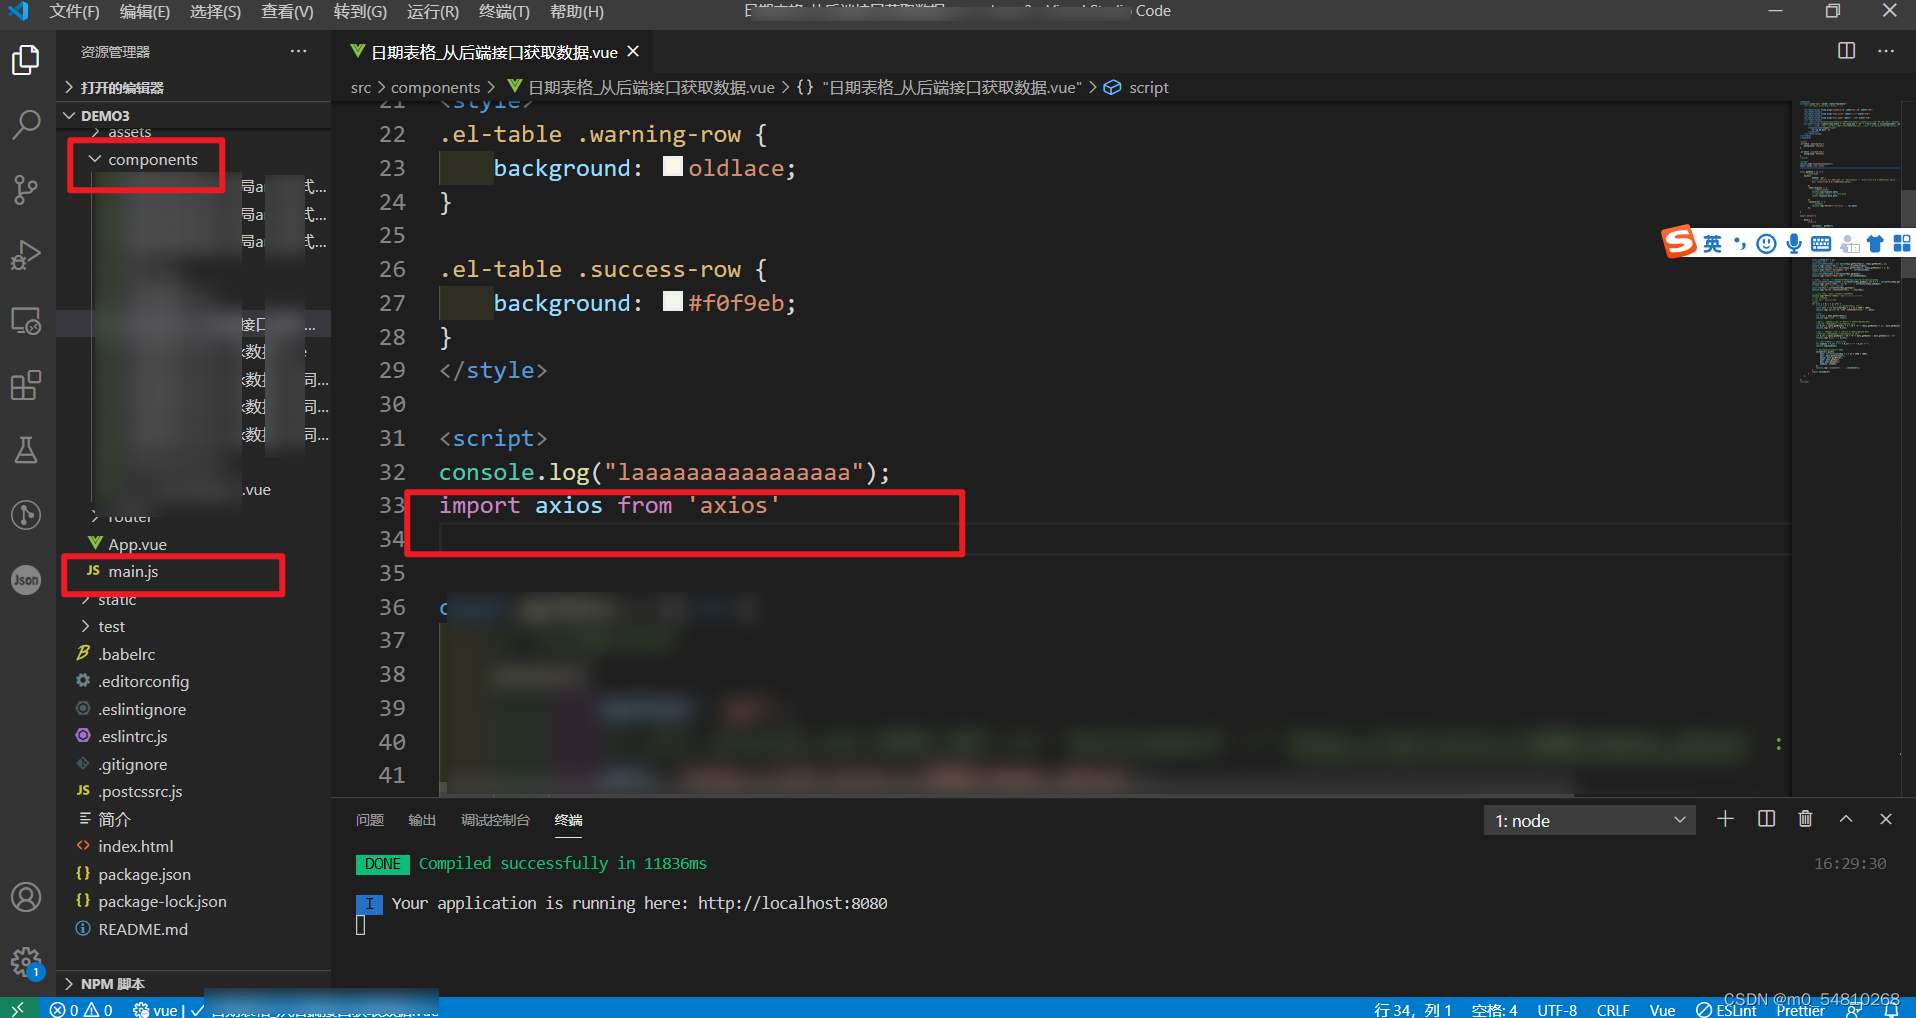The width and height of the screenshot is (1916, 1018).
Task: Collapse the DEMO3 project section
Action: tap(194, 115)
